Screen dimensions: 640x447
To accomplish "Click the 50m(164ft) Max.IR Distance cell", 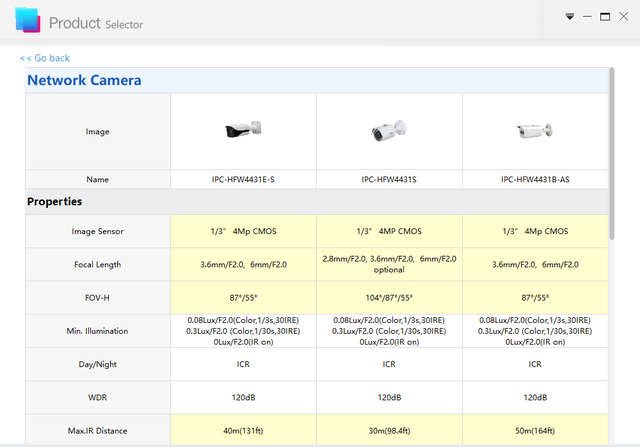I will [534, 431].
